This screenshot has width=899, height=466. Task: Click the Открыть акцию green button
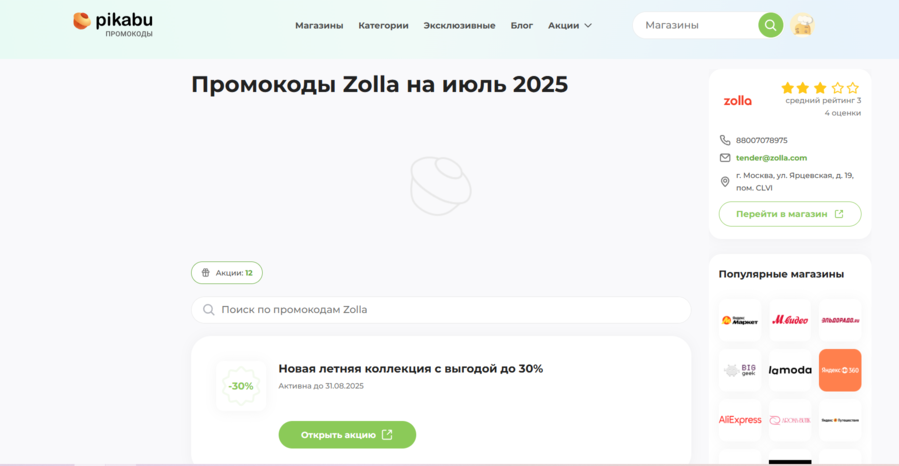(x=347, y=434)
